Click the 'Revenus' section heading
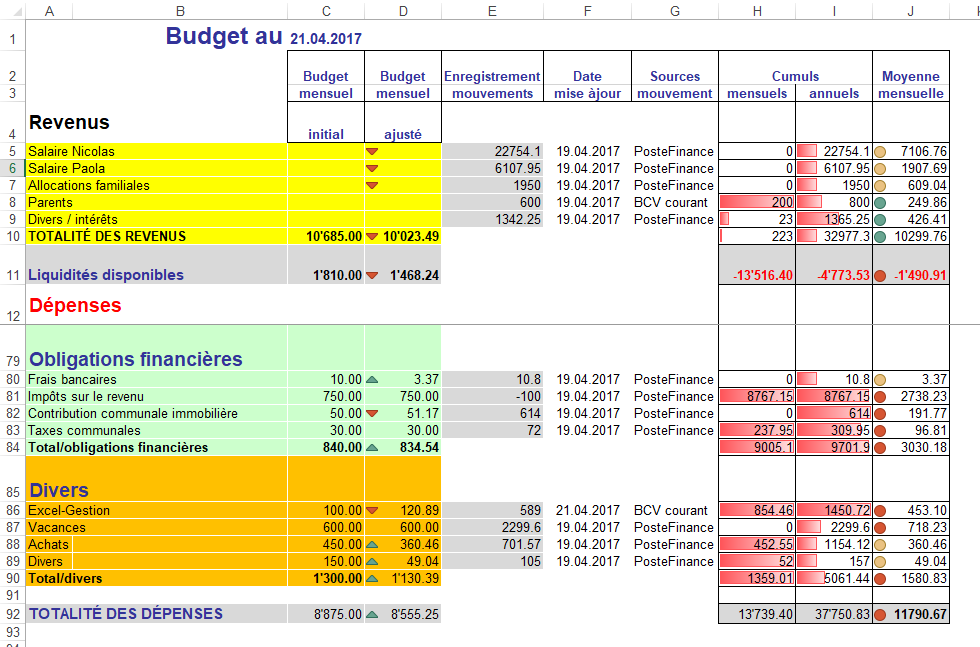 pos(69,122)
